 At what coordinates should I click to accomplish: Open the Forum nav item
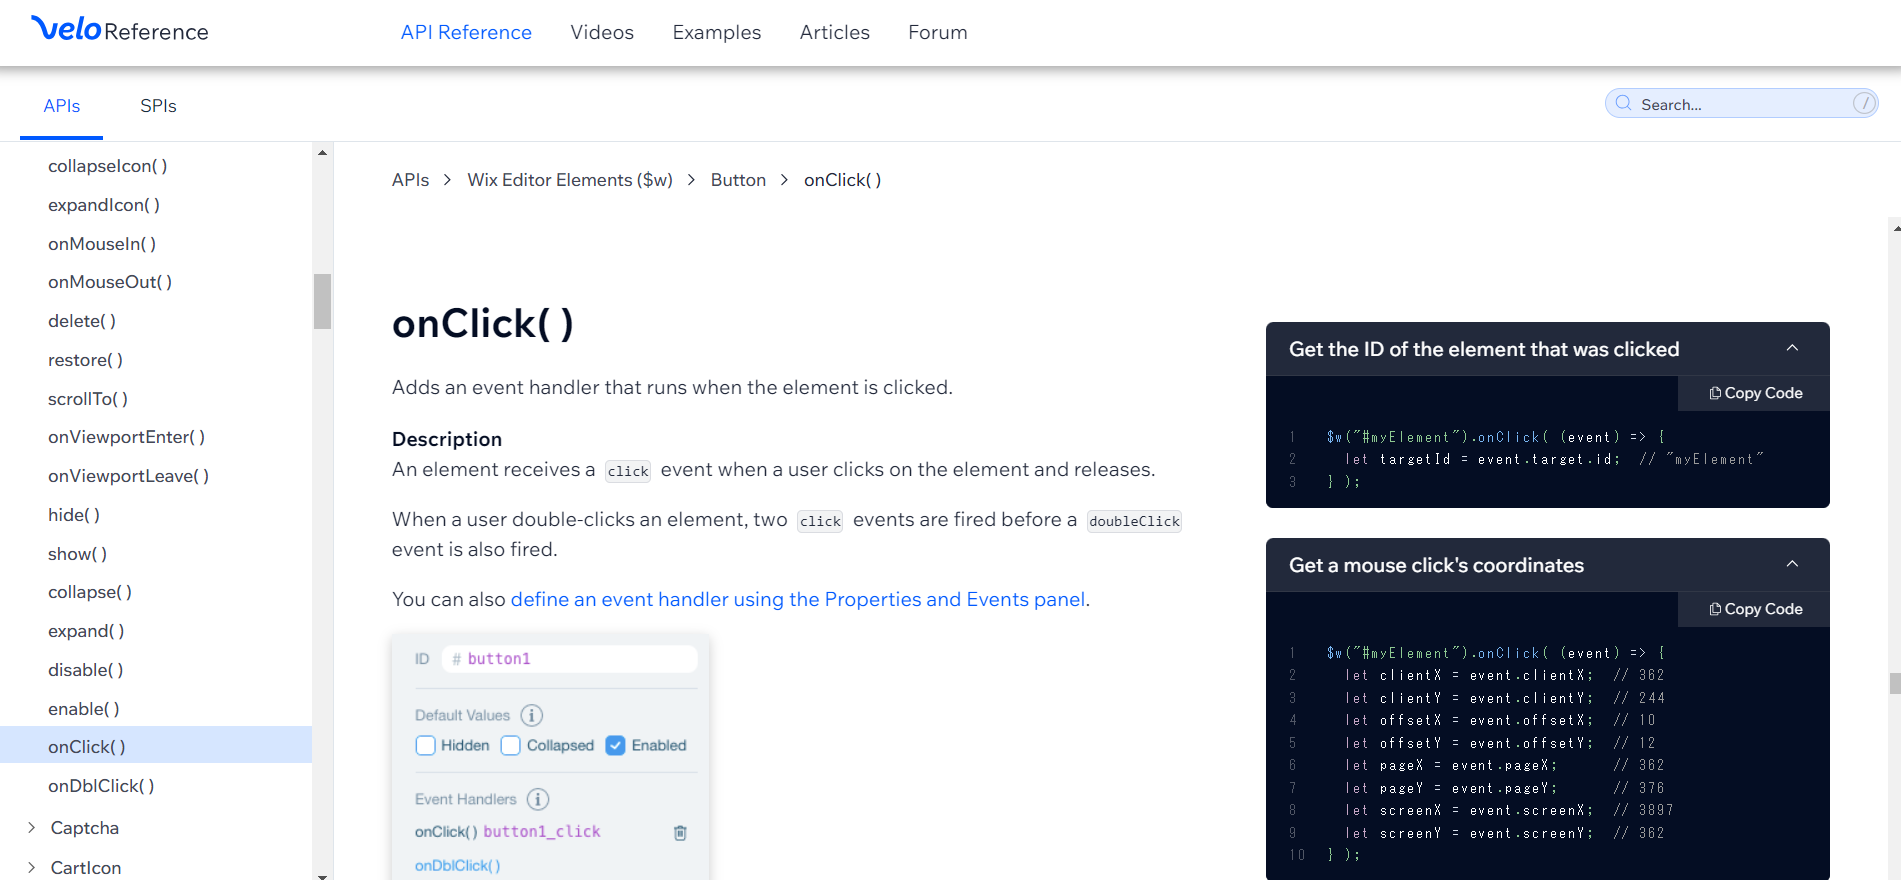938,32
